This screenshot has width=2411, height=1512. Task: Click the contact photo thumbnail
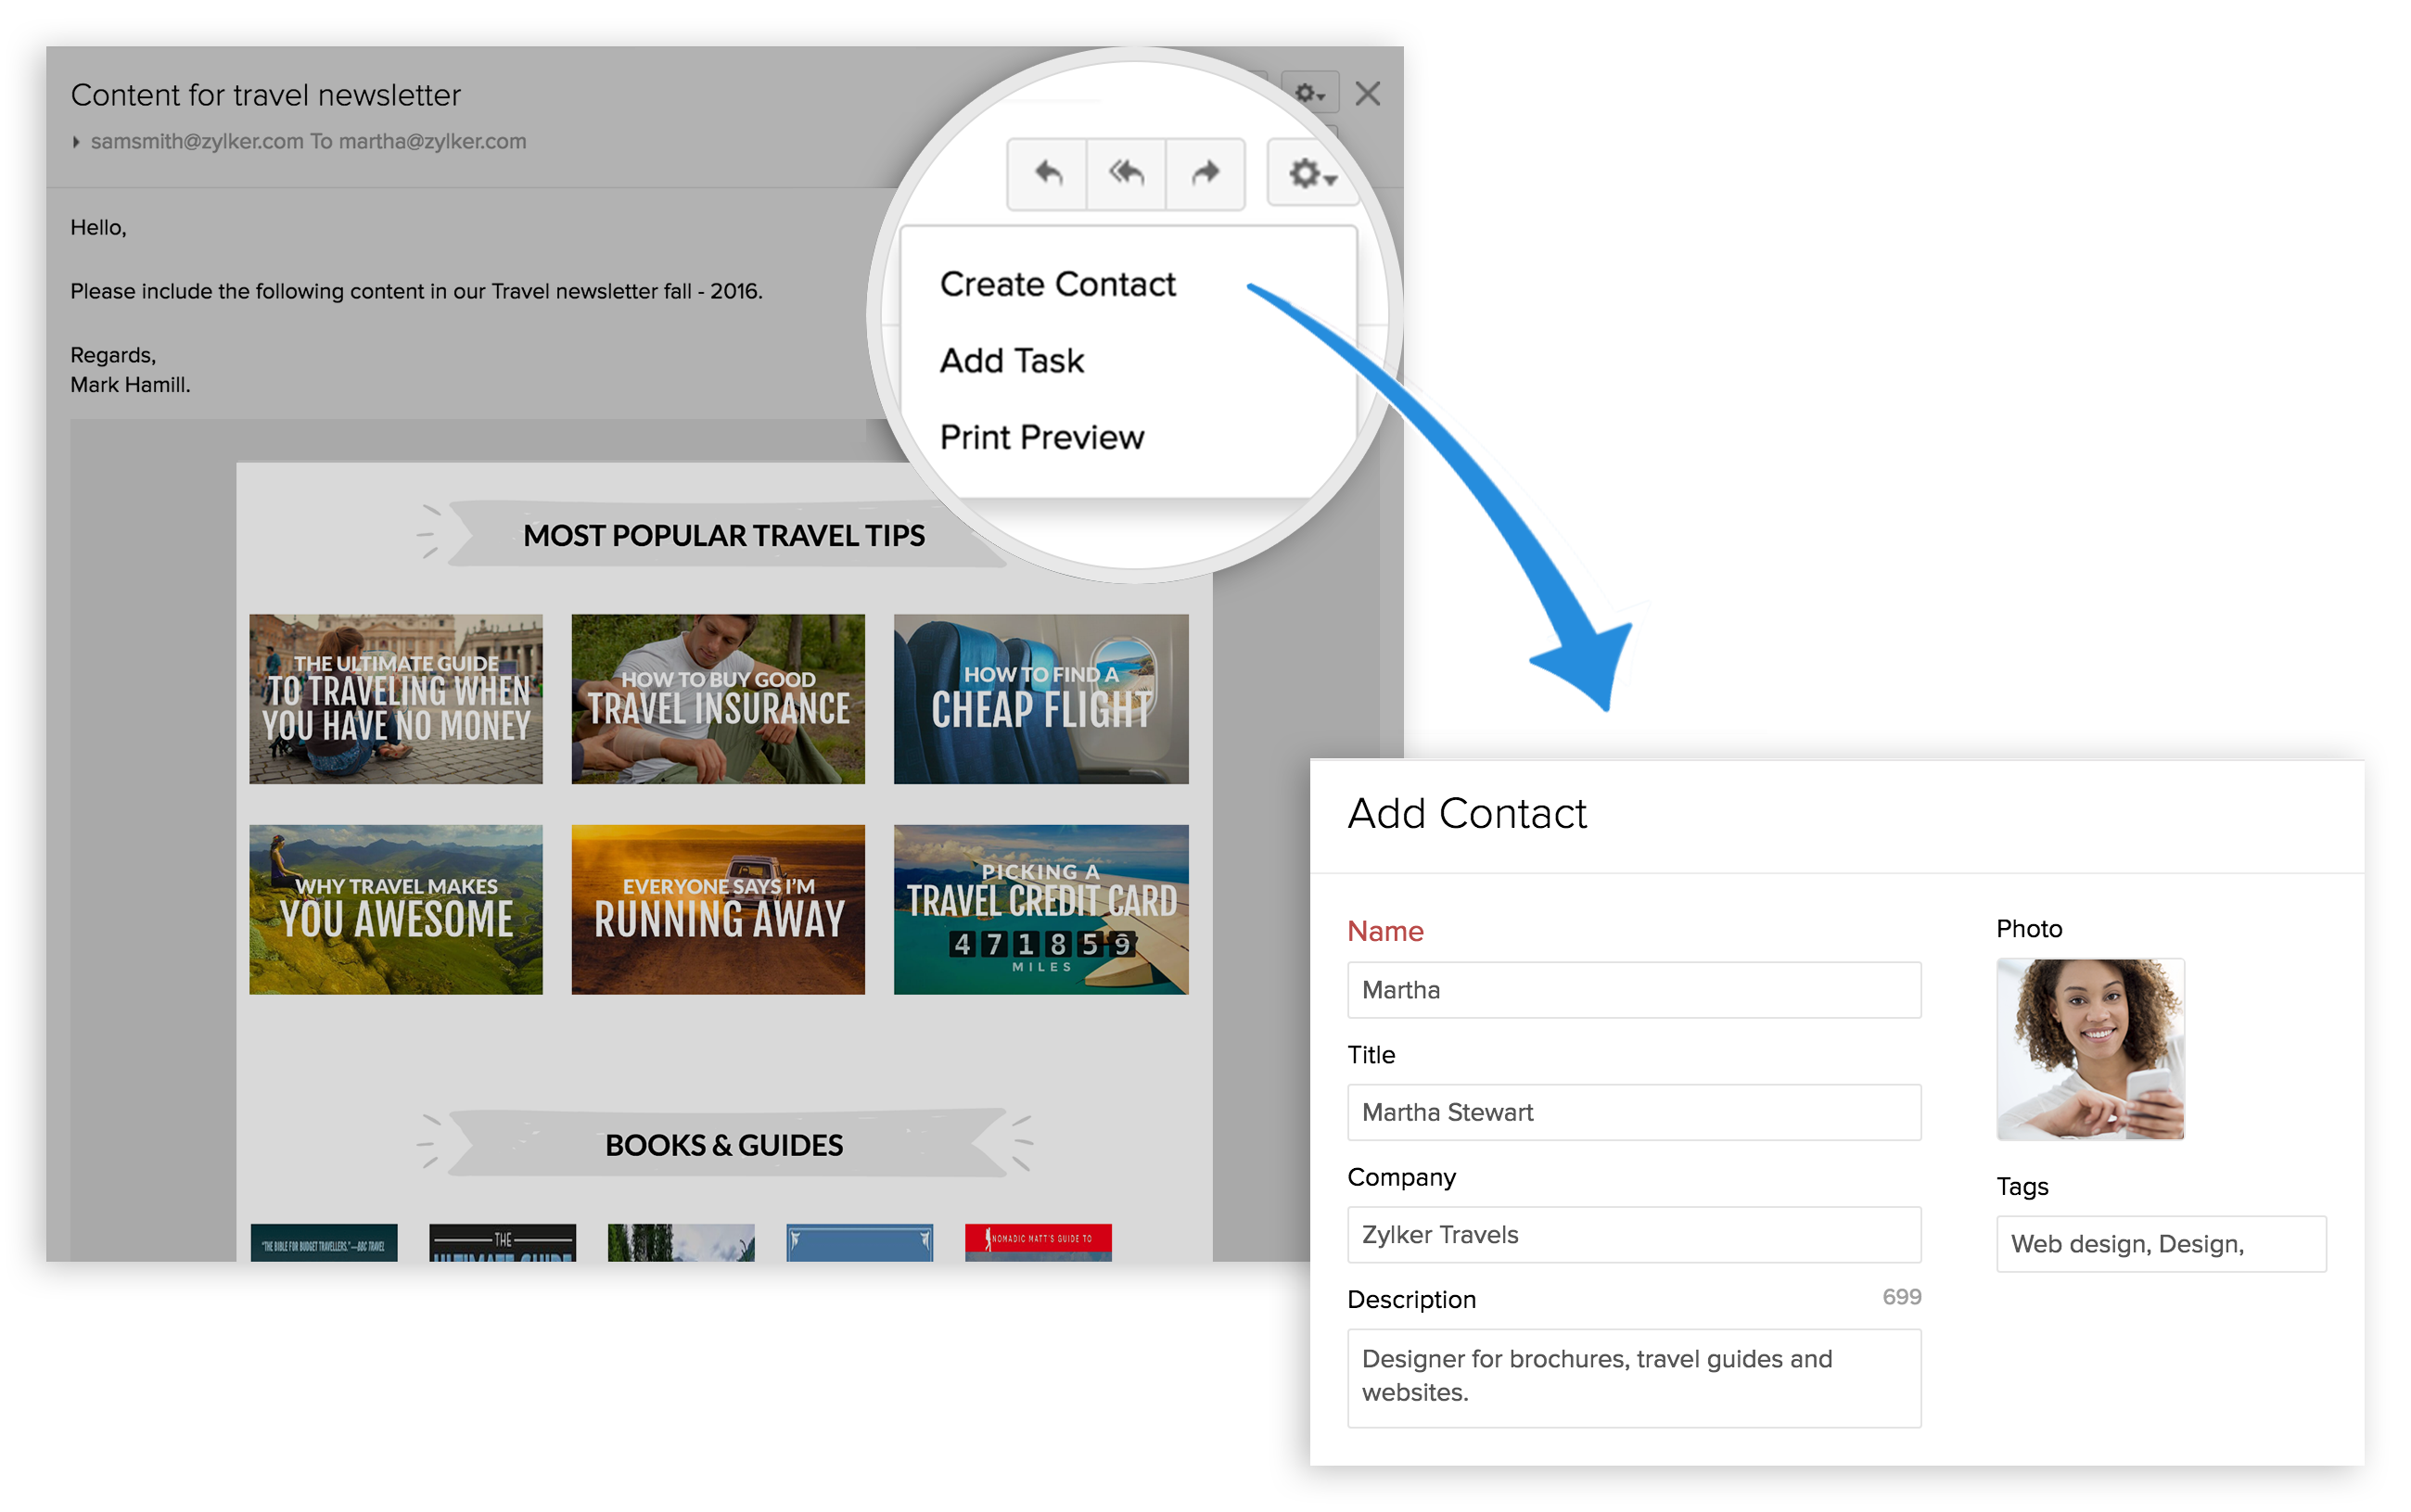(2089, 1049)
